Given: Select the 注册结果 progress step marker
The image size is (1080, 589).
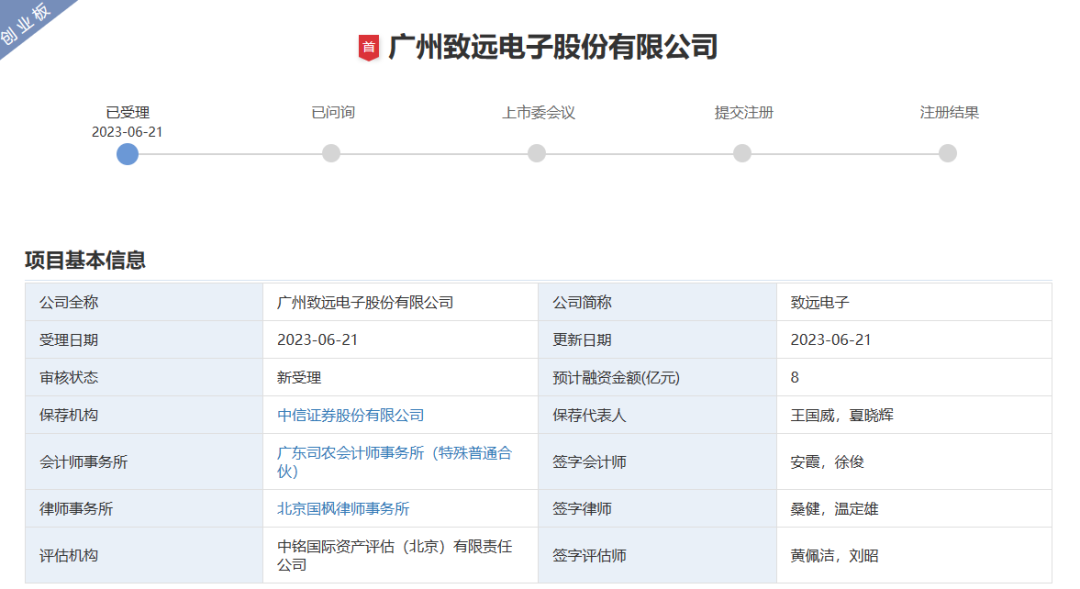Looking at the screenshot, I should point(948,153).
